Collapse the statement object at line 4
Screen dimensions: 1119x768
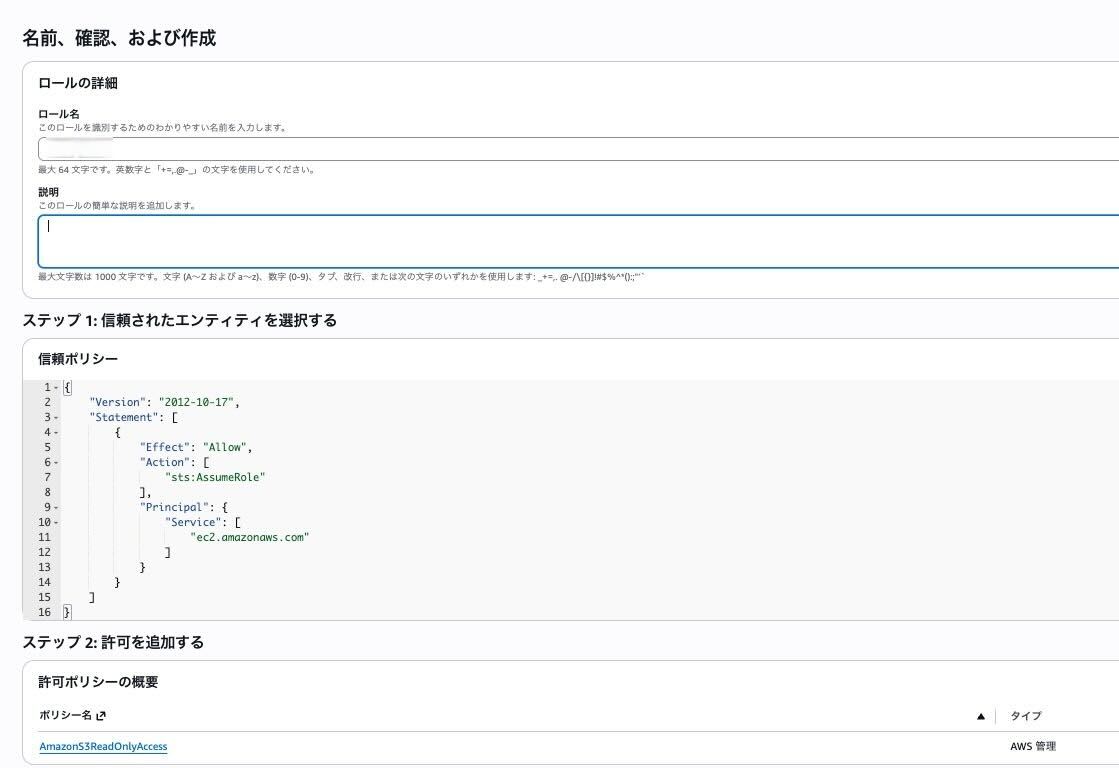click(56, 432)
